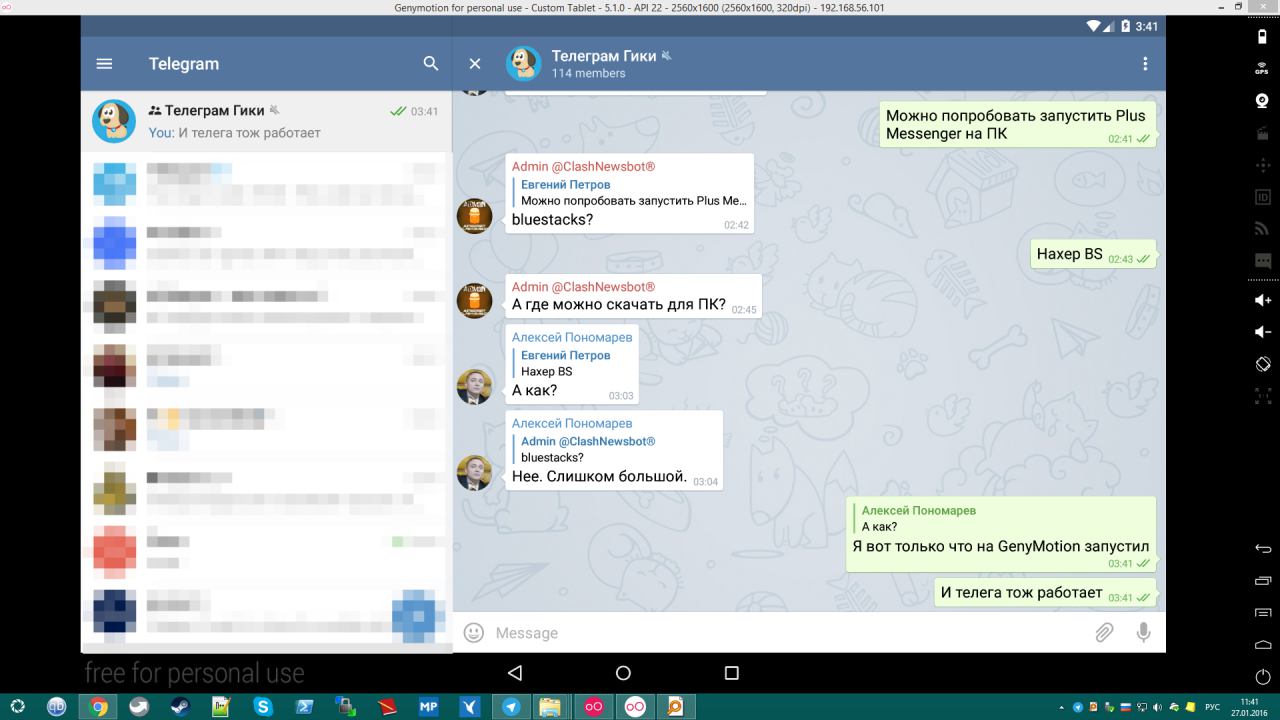Open Алексей avatar beside 'Нее. Слишком большой.'
This screenshot has width=1280, height=720.
(474, 473)
